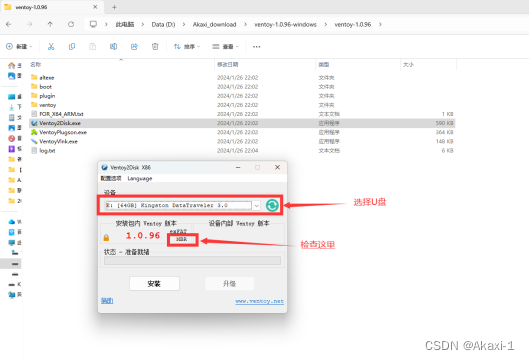Click the Network icon in the navigation pane
This screenshot has width=530, height=360.
(x=11, y=295)
